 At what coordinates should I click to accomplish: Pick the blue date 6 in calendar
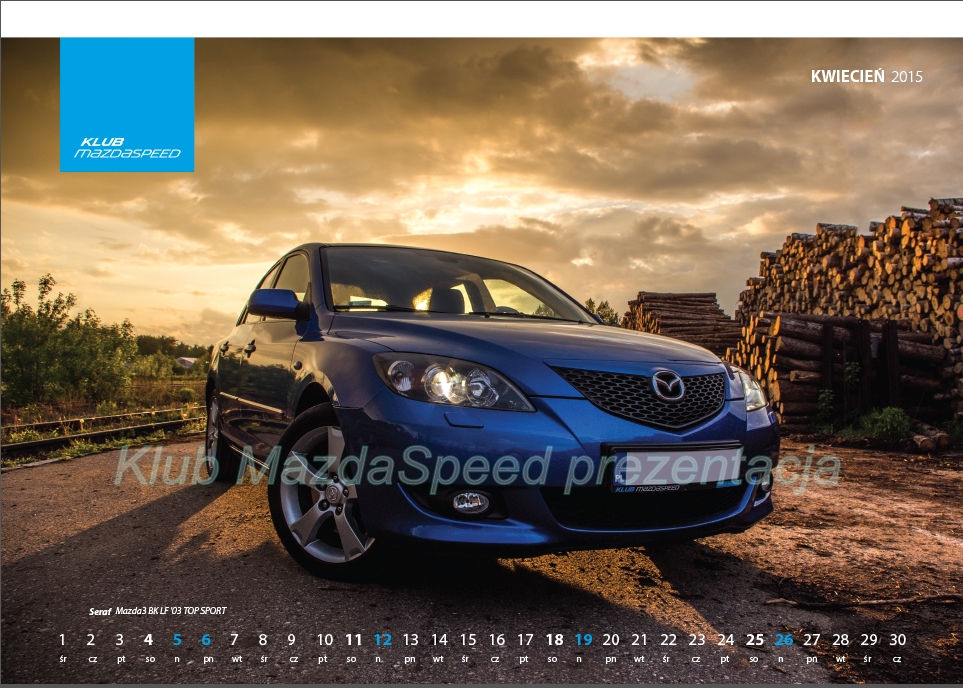[206, 640]
